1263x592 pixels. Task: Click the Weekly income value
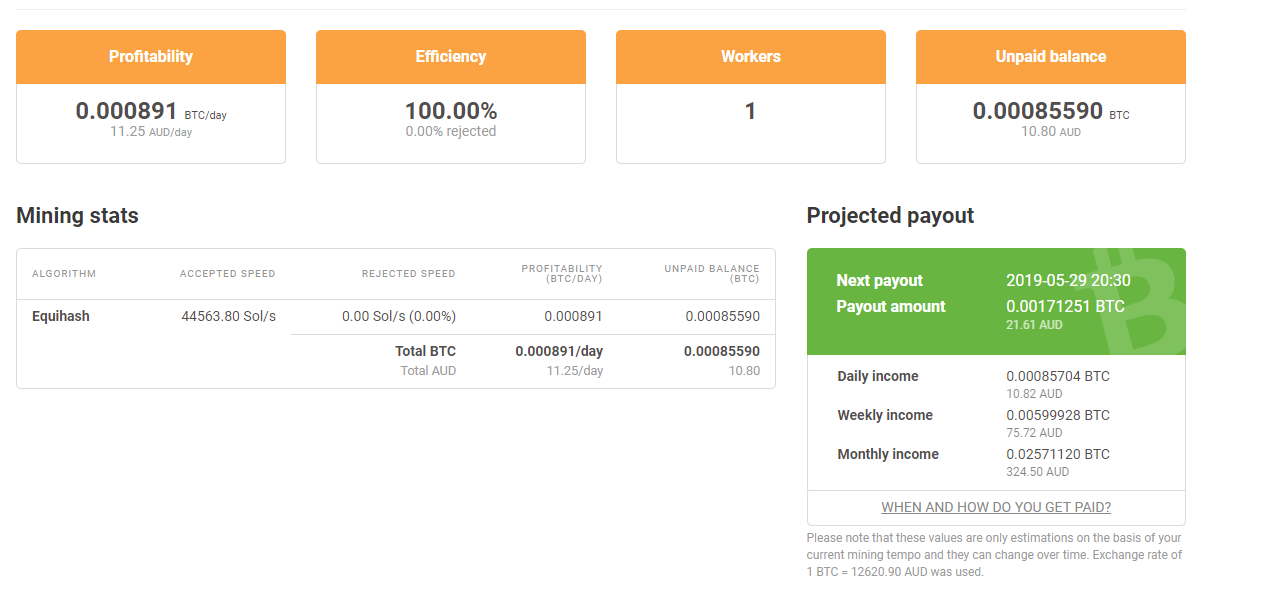[1058, 416]
